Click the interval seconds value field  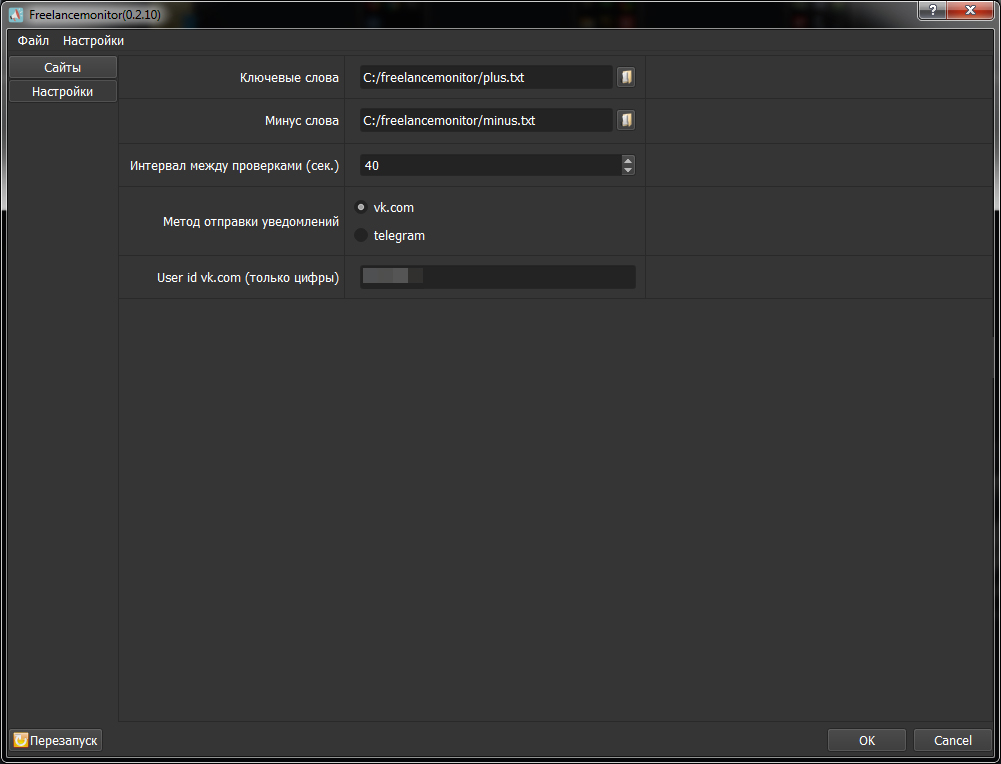[490, 165]
